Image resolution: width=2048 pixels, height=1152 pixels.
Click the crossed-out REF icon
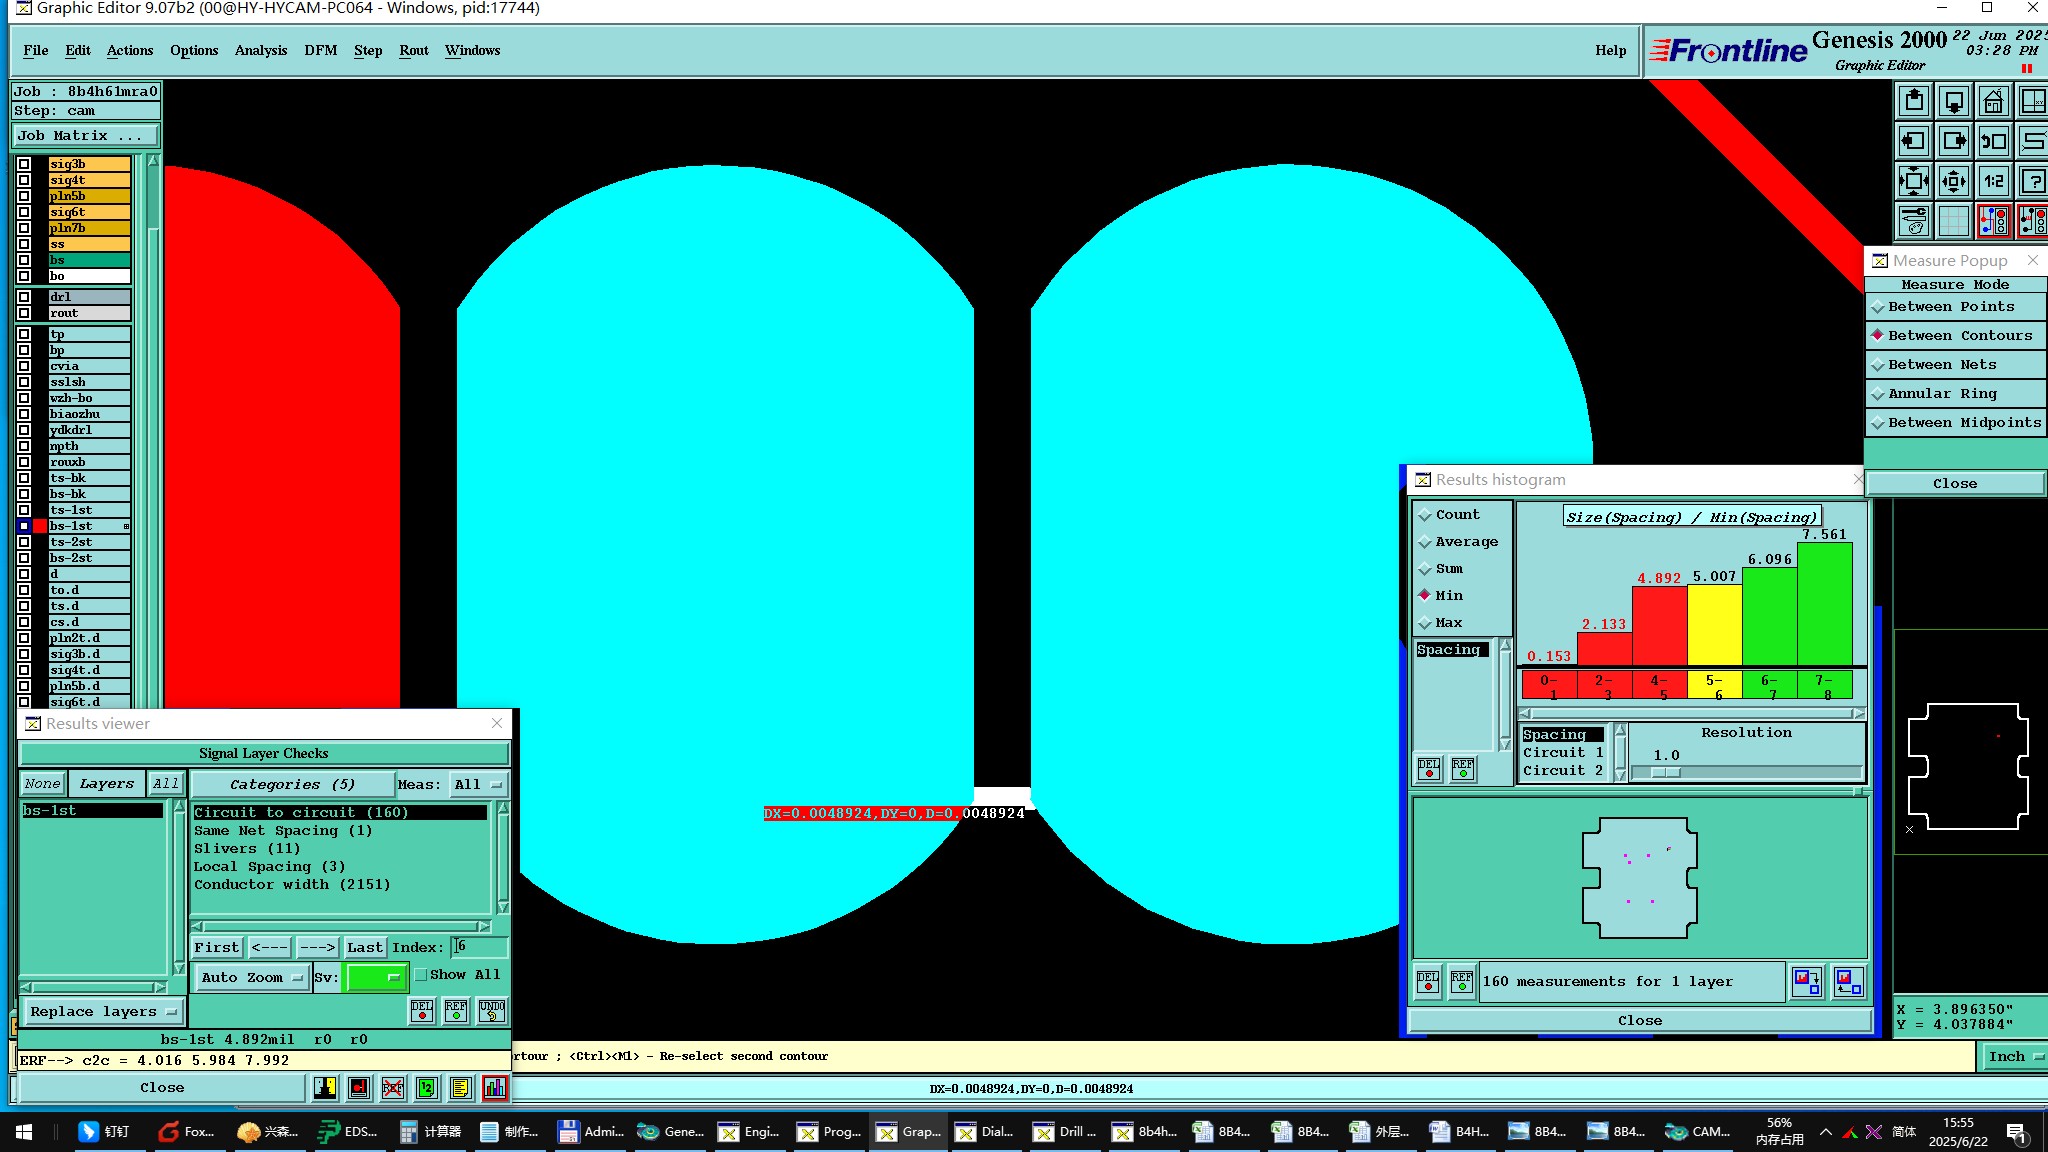tap(393, 1088)
